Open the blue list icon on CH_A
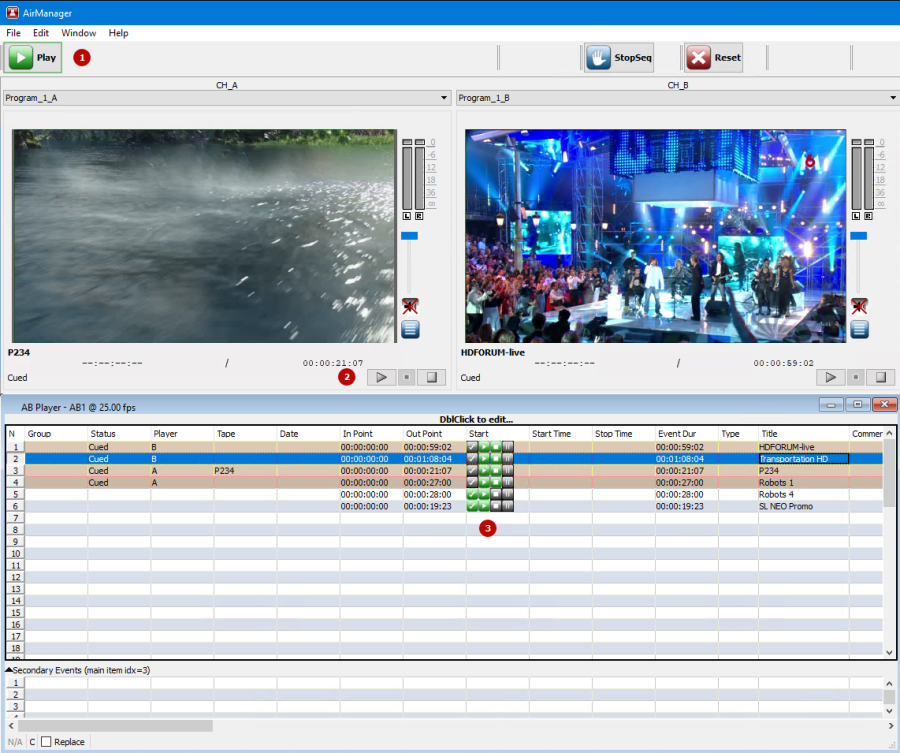This screenshot has width=900, height=753. pyautogui.click(x=410, y=329)
